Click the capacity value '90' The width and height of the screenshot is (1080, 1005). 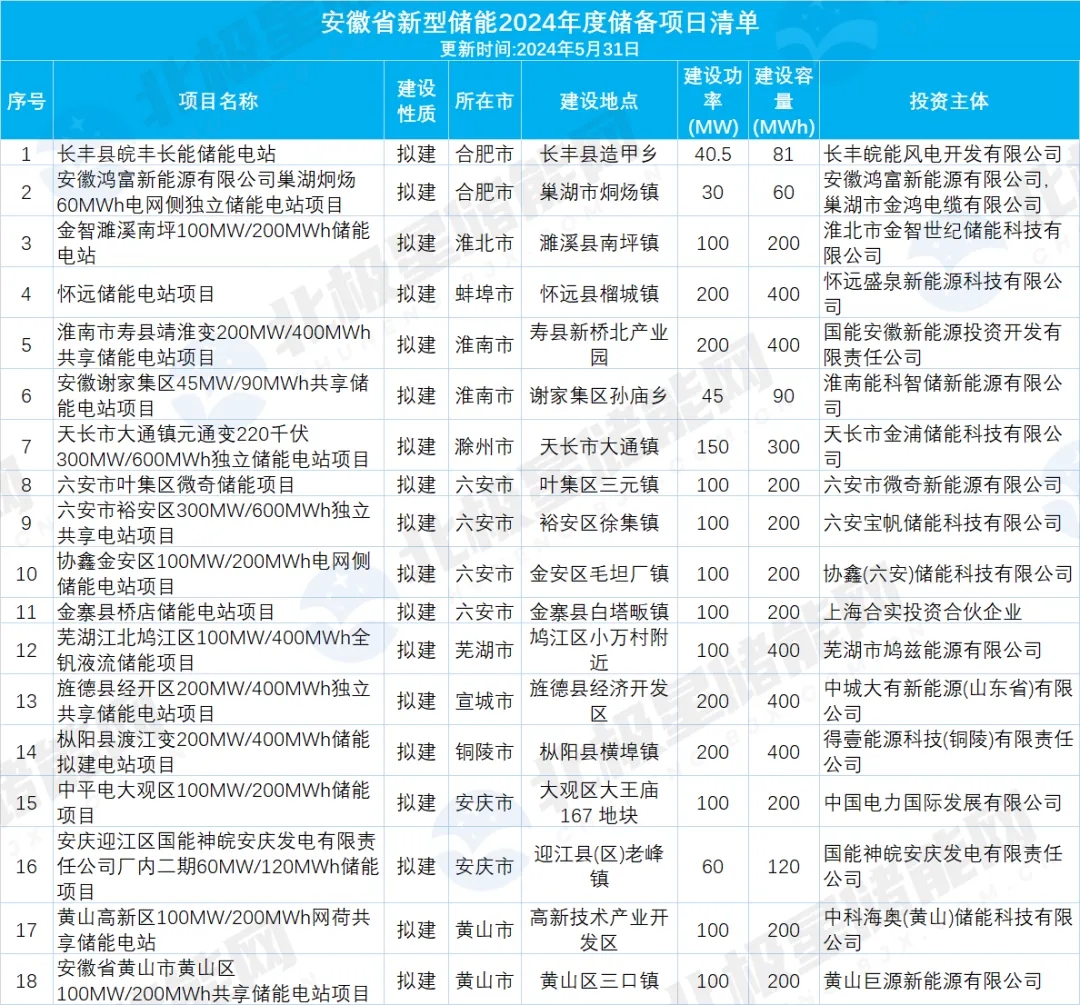tap(784, 396)
